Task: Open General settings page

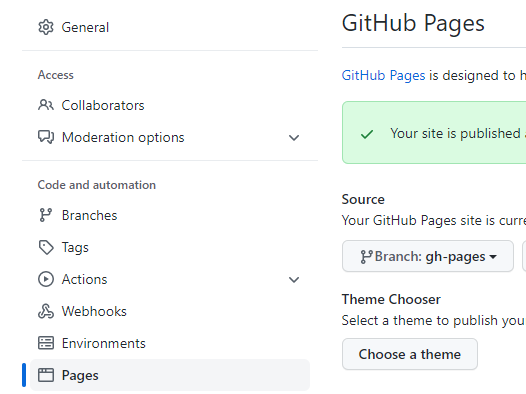Action: click(170, 27)
